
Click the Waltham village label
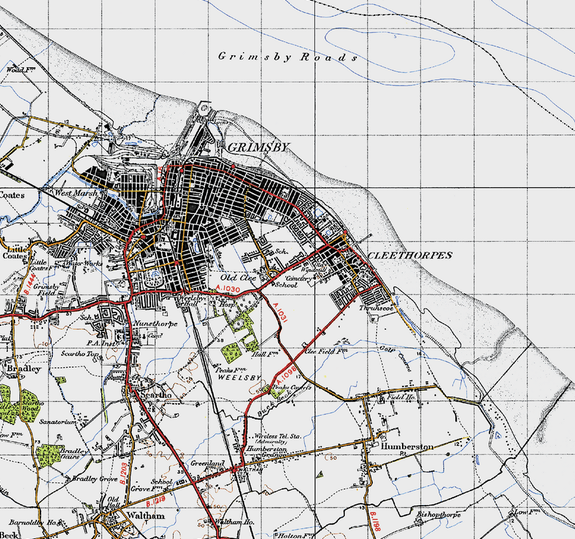click(146, 516)
